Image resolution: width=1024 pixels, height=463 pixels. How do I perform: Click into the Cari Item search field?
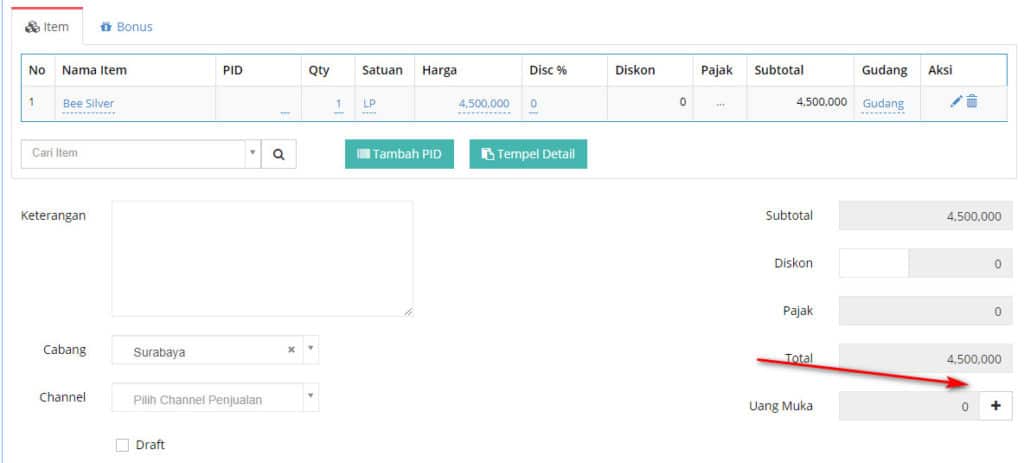tap(133, 153)
